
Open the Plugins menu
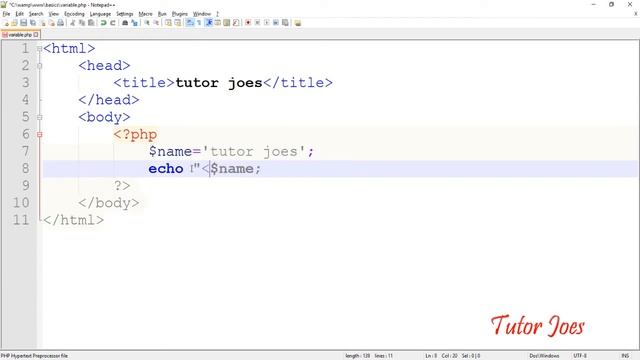(180, 14)
